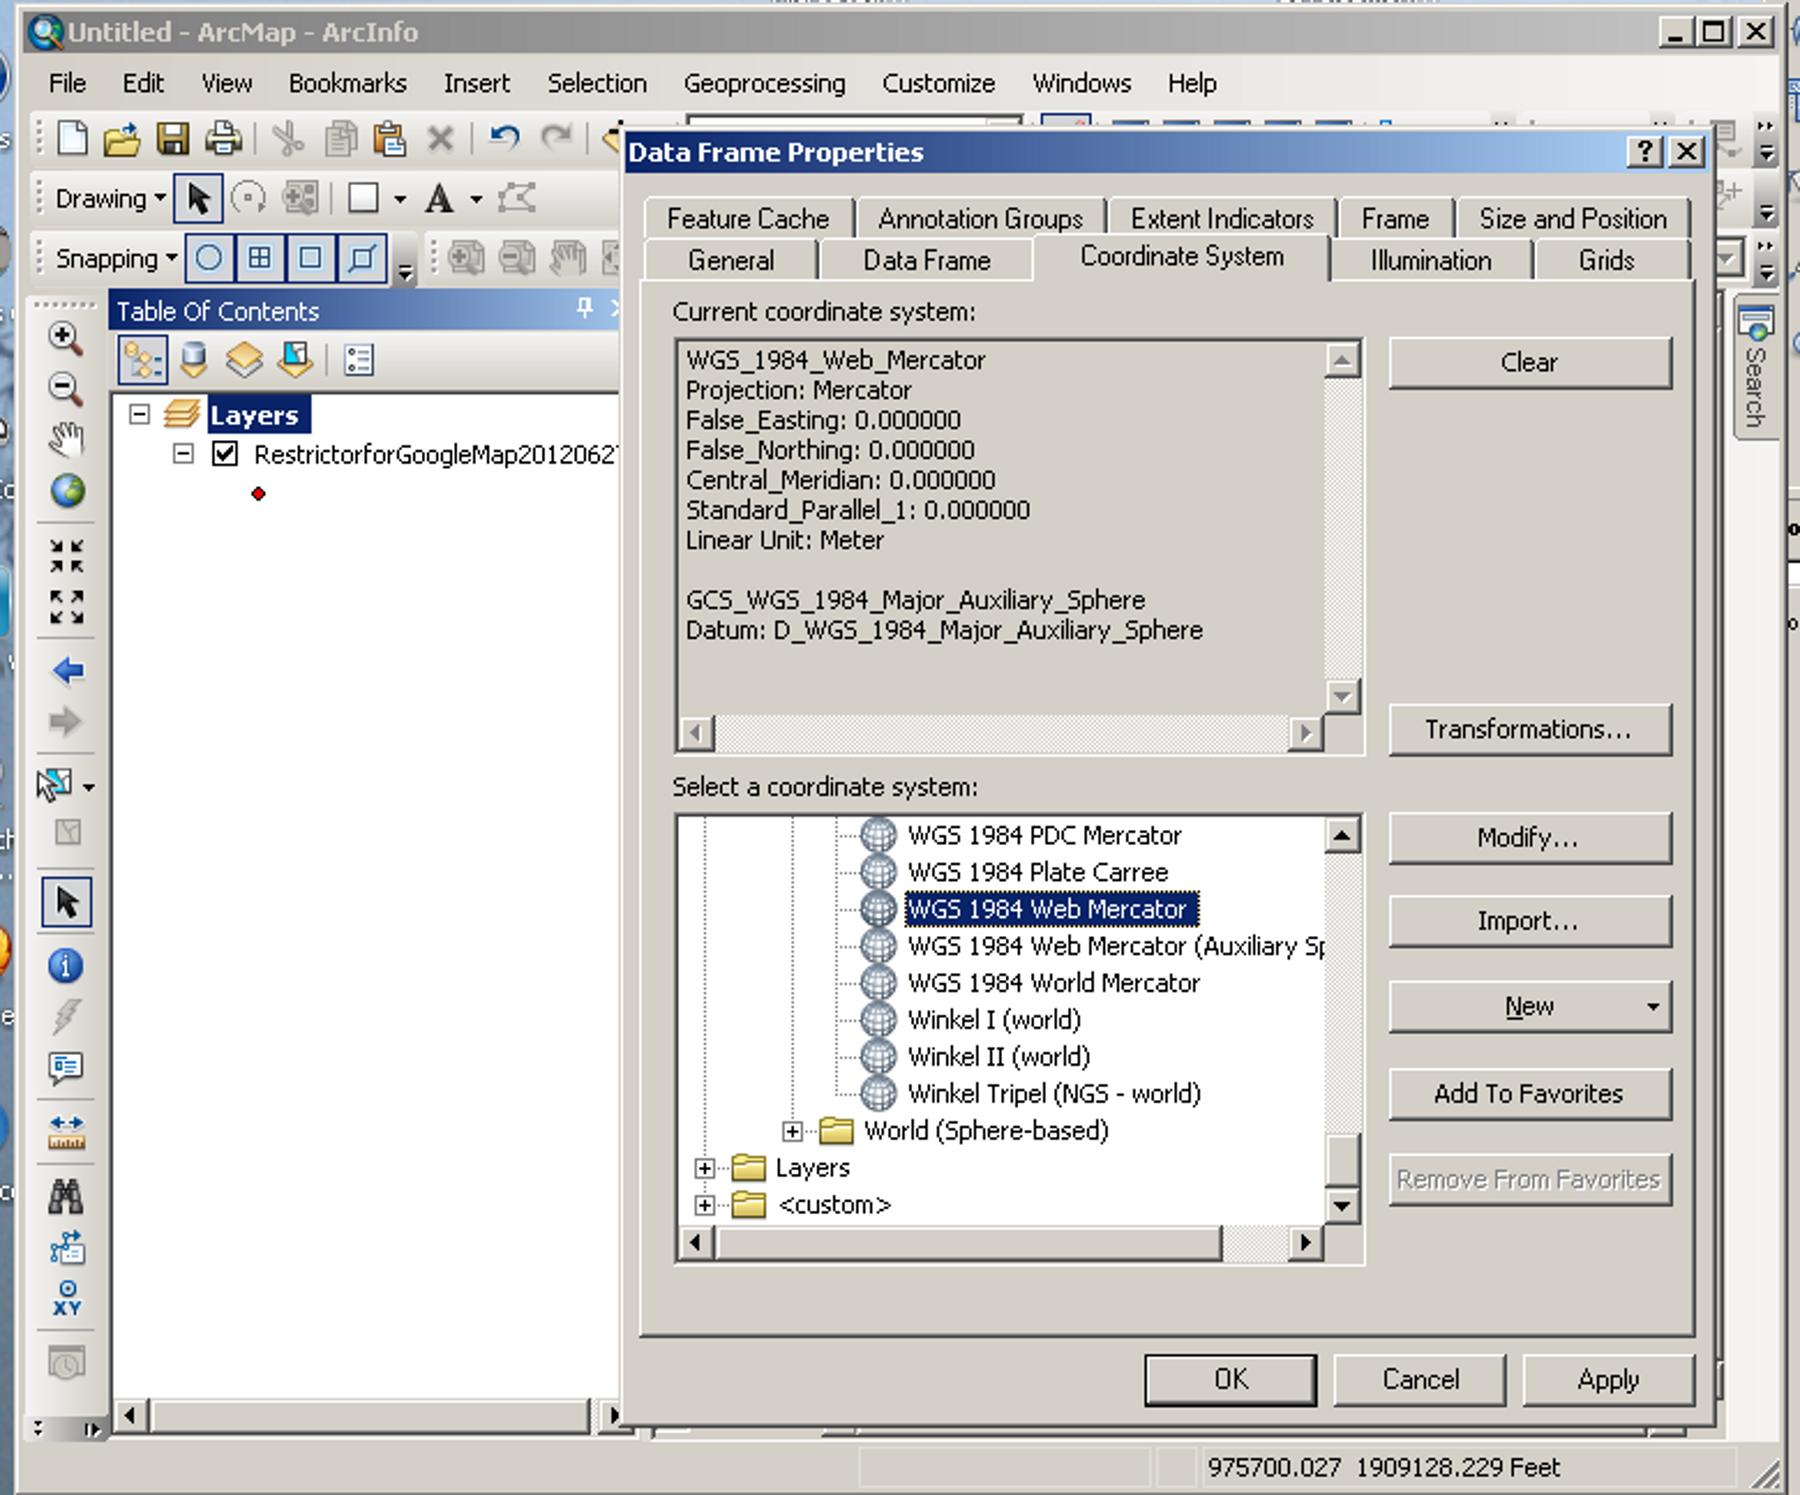Collapse the Layers data frame in TOC
The width and height of the screenshot is (1800, 1495).
(139, 414)
